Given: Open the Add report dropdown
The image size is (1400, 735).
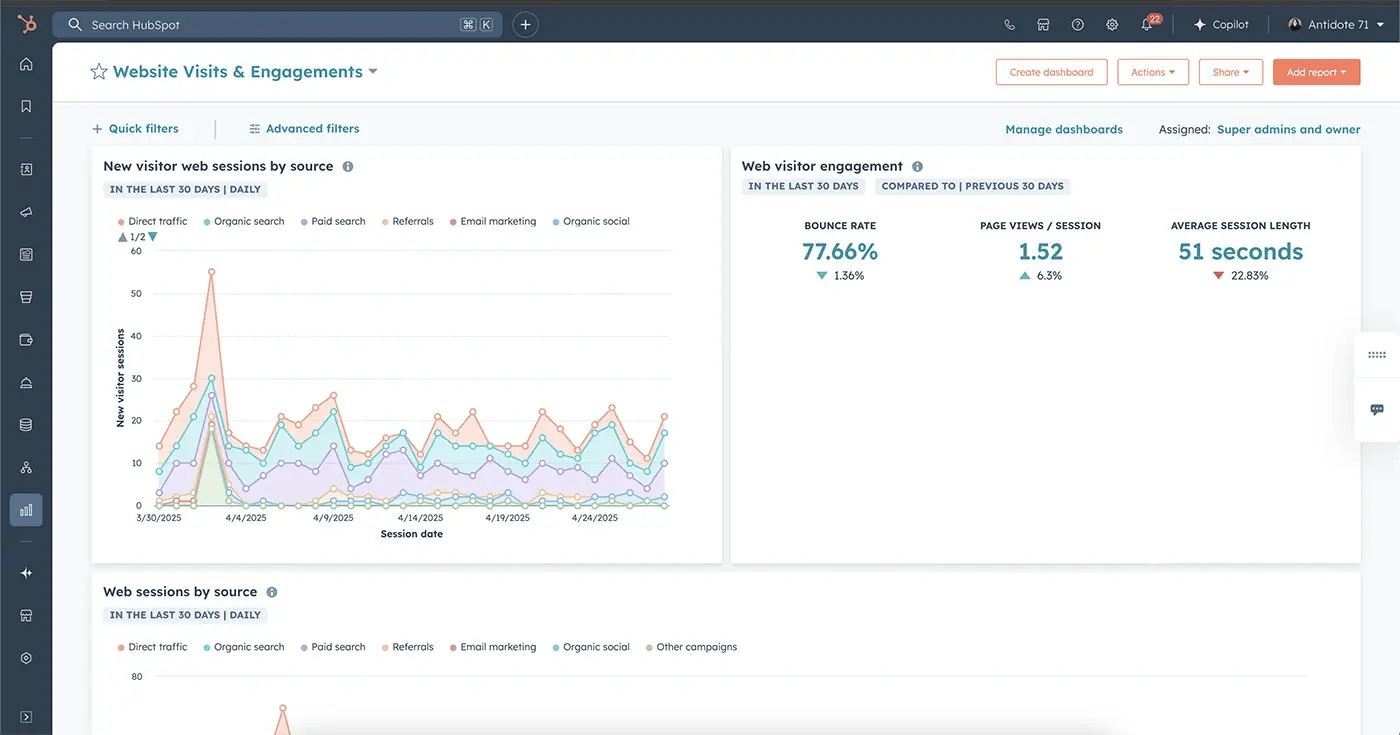Looking at the screenshot, I should click(x=1316, y=72).
